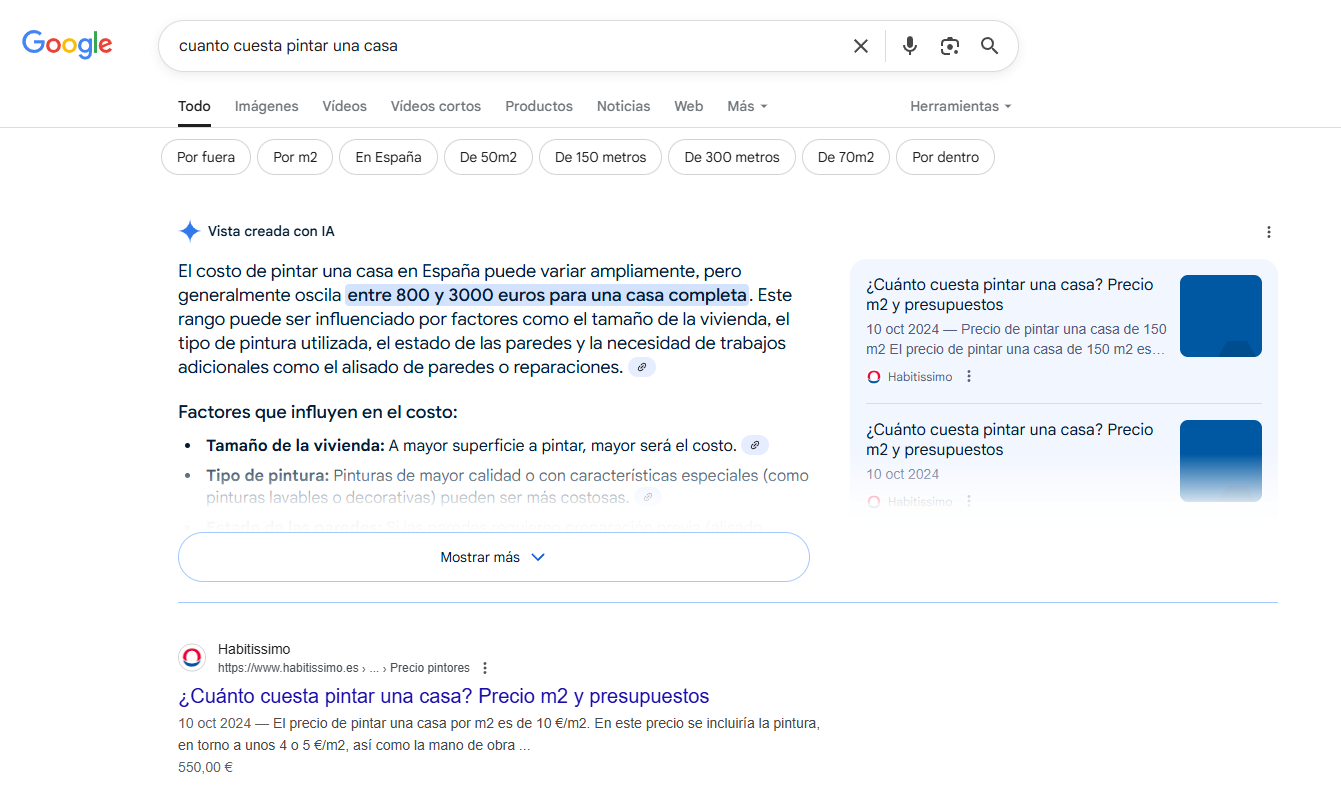Start voice search with microphone icon
1341x800 pixels.
coord(909,46)
